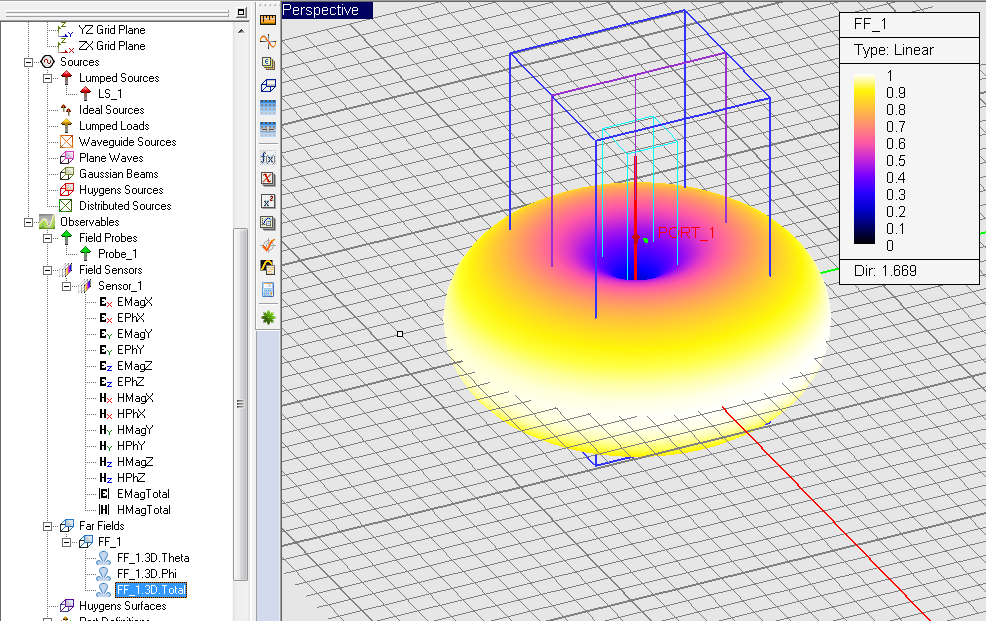Collapse the Sources tree node

(27, 62)
